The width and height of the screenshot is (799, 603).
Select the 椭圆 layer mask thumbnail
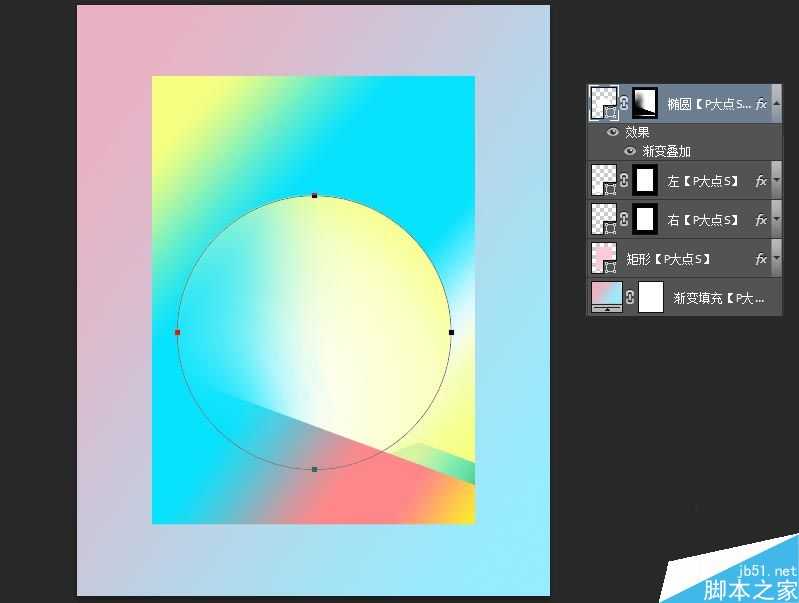coord(645,103)
